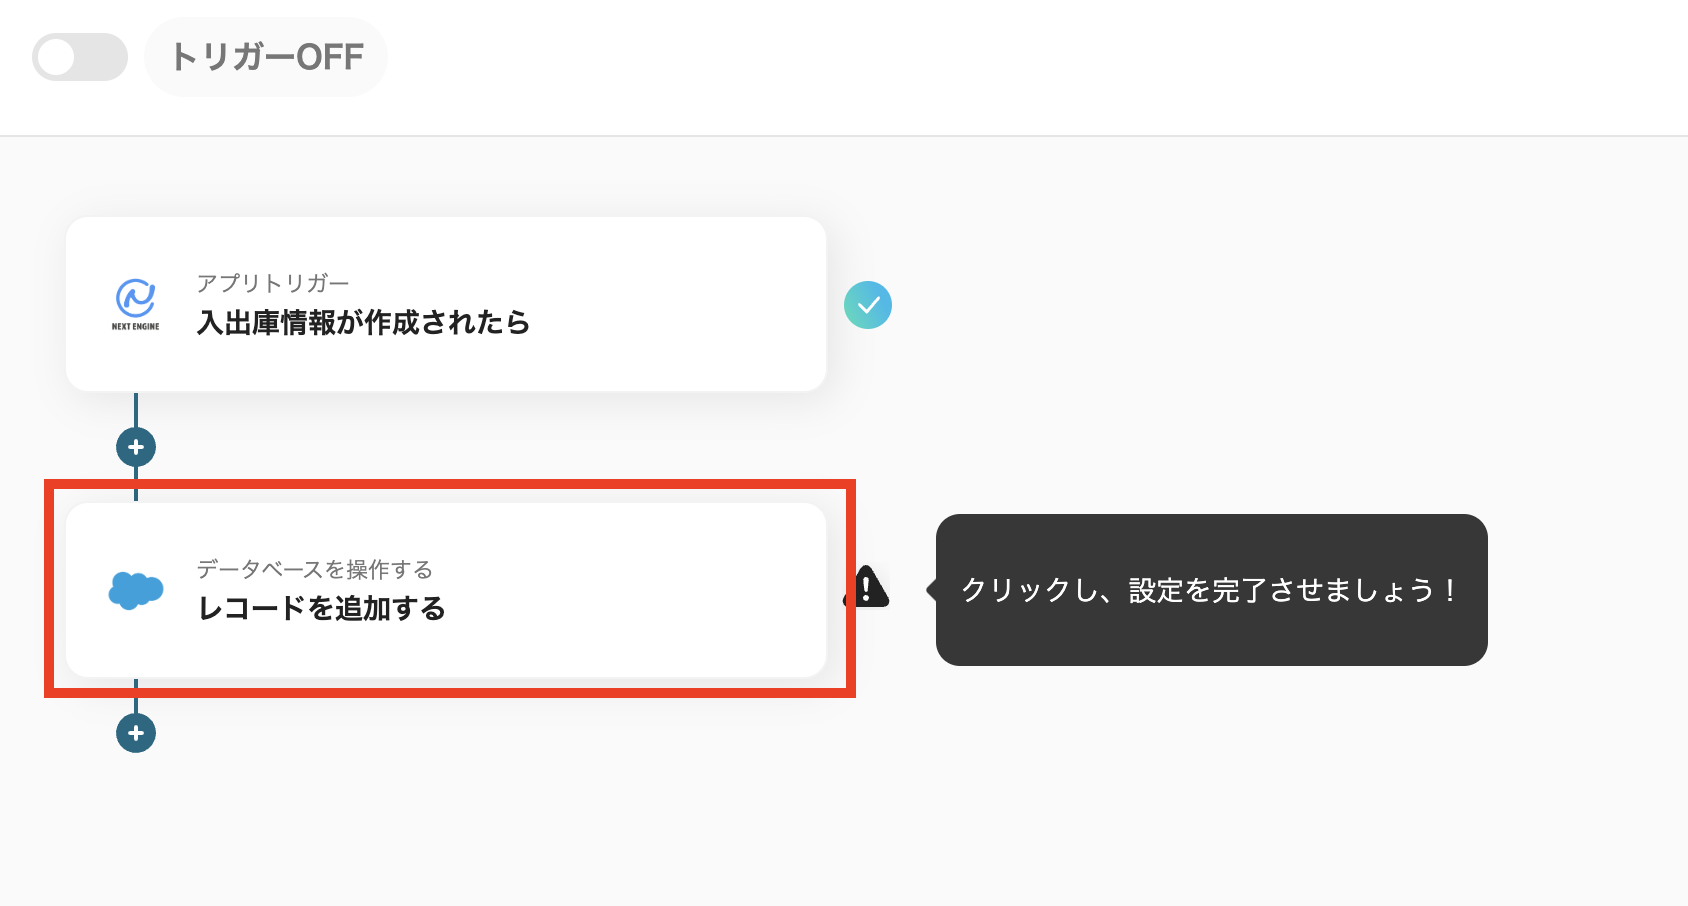Click the dark tooltip クリックし、設定を完了させましょう！
Screen dimensions: 1688x906
[1210, 589]
